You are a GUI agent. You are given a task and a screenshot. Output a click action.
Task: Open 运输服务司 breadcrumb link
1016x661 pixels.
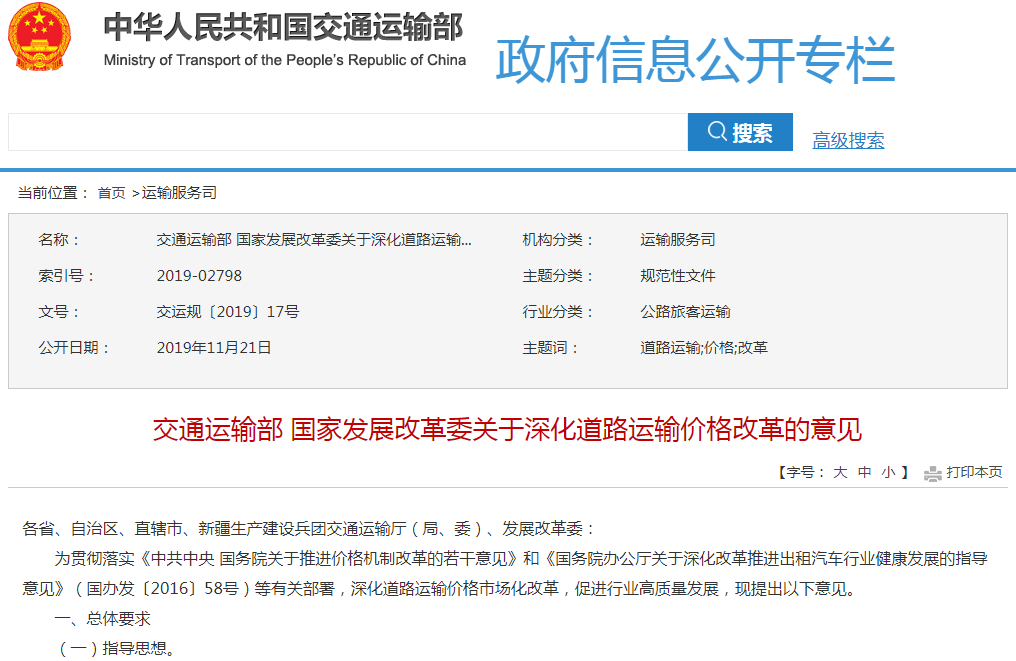pyautogui.click(x=179, y=193)
